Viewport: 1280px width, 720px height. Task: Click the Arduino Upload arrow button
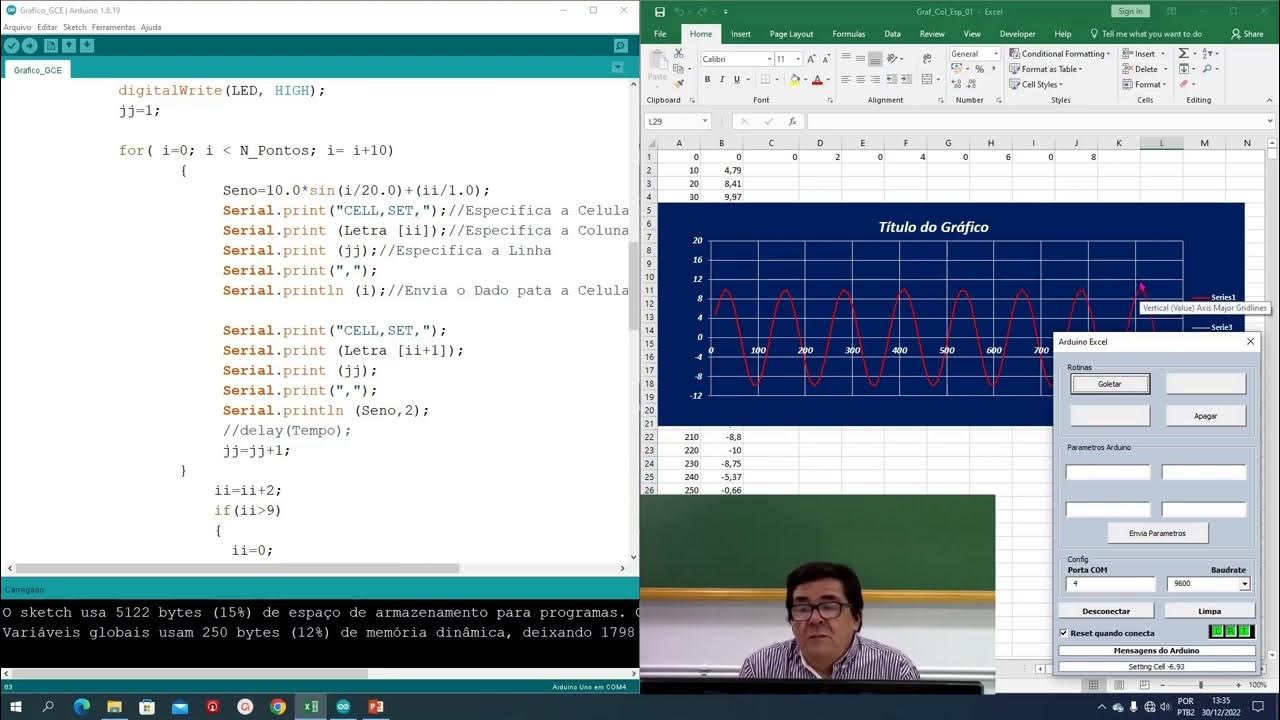30,46
